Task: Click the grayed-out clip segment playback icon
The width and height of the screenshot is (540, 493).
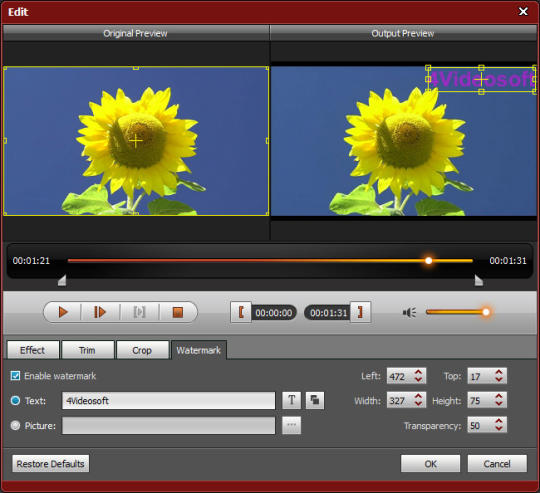Action: click(x=139, y=312)
